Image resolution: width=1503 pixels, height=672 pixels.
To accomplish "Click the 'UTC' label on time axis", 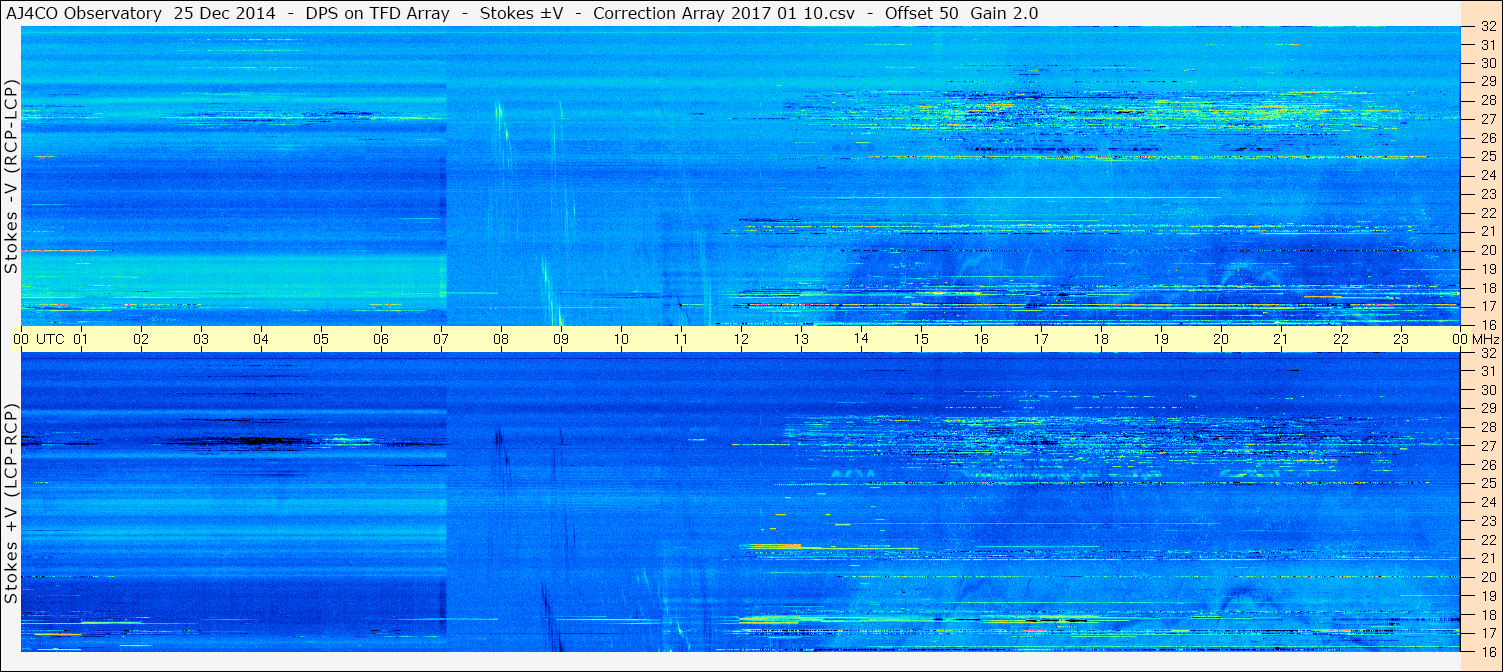I will point(51,339).
